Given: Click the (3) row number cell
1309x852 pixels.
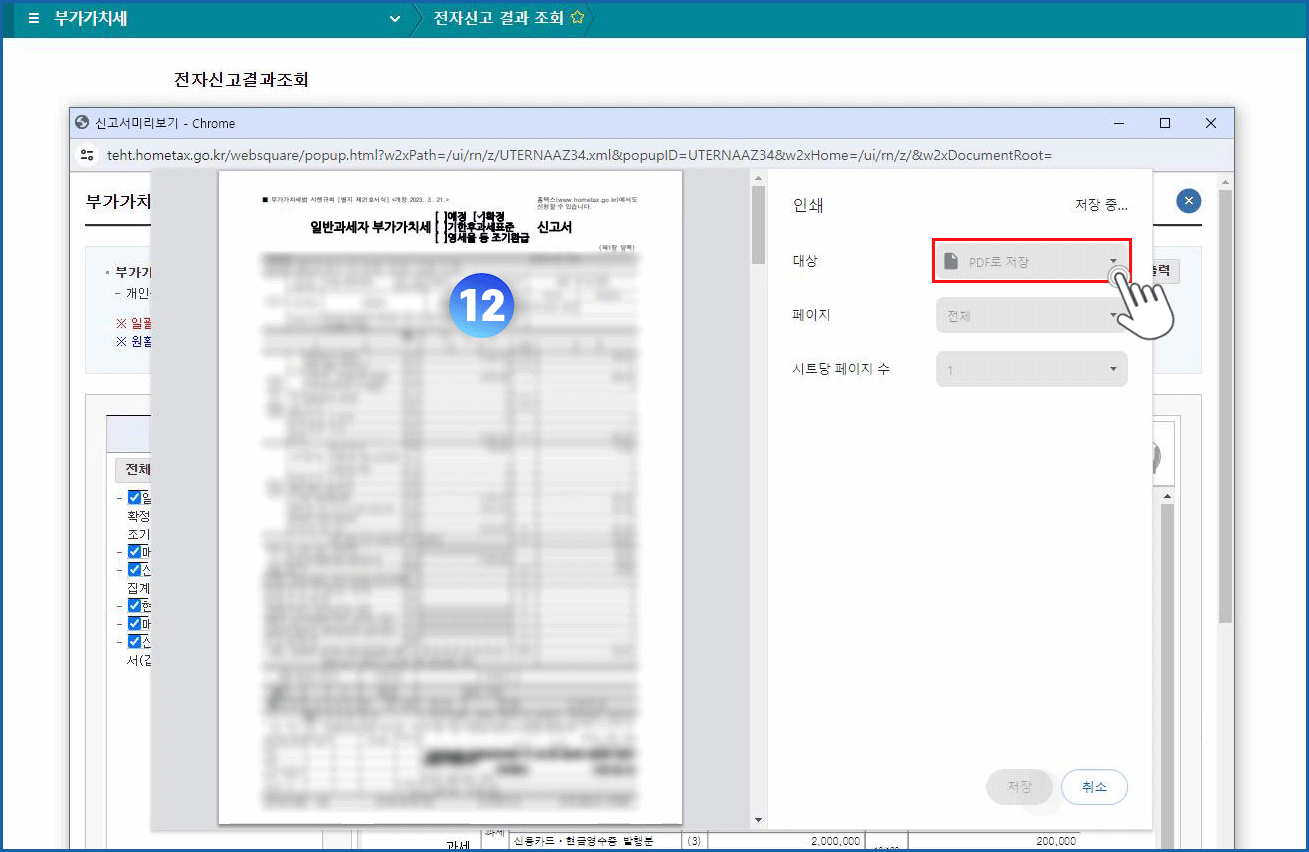Looking at the screenshot, I should click(695, 842).
